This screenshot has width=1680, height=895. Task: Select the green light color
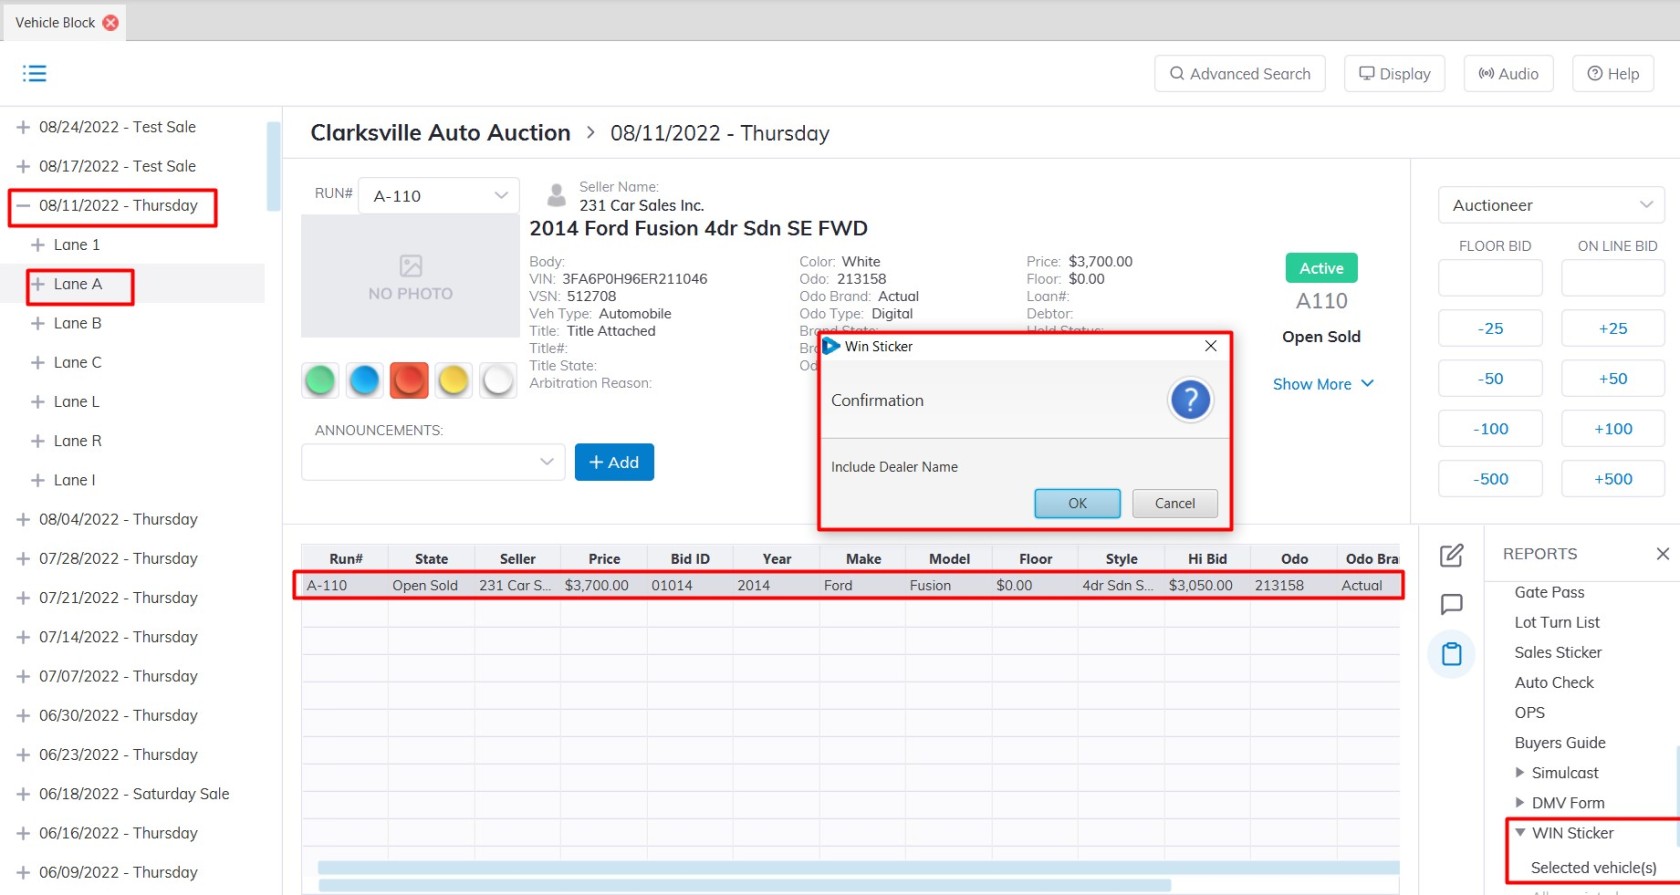[320, 380]
